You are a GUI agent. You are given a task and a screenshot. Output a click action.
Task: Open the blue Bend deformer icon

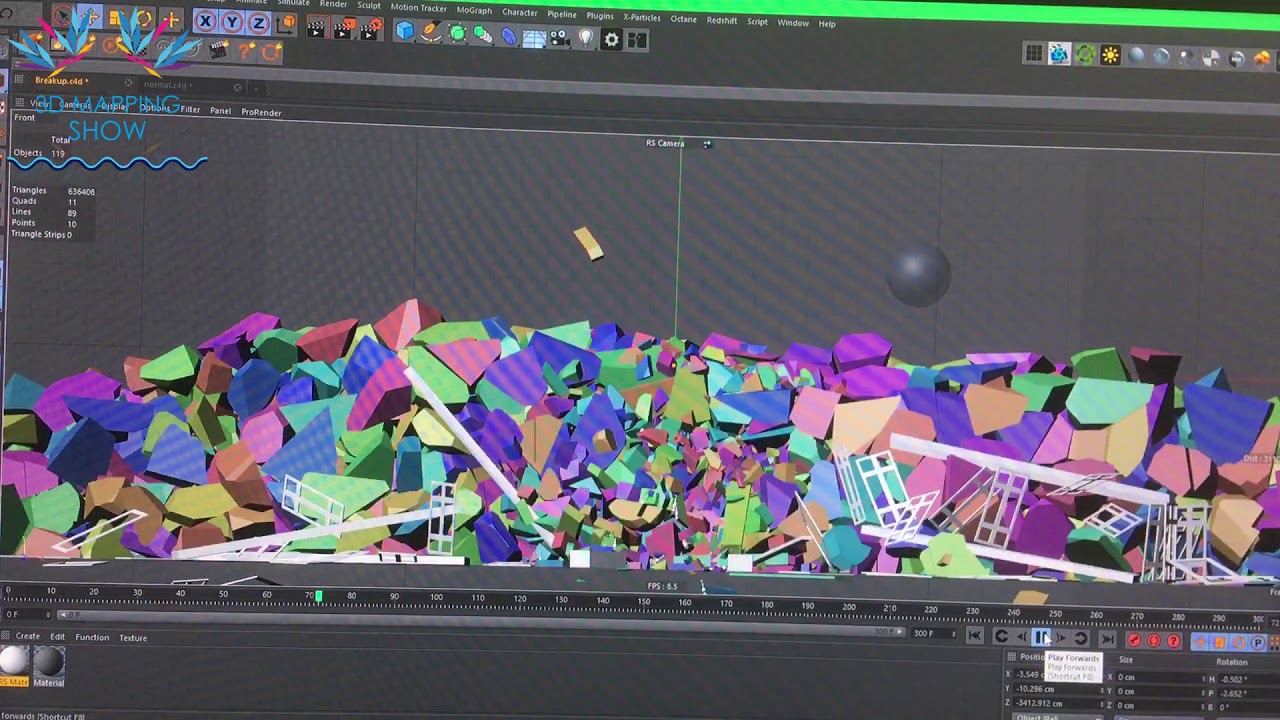[509, 36]
